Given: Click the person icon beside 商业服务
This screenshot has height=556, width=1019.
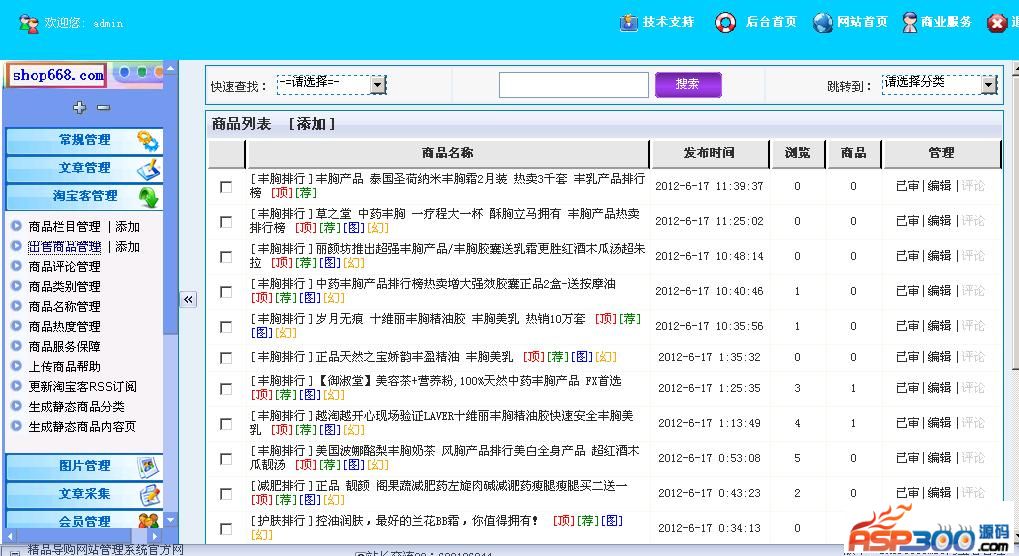Looking at the screenshot, I should pyautogui.click(x=909, y=22).
